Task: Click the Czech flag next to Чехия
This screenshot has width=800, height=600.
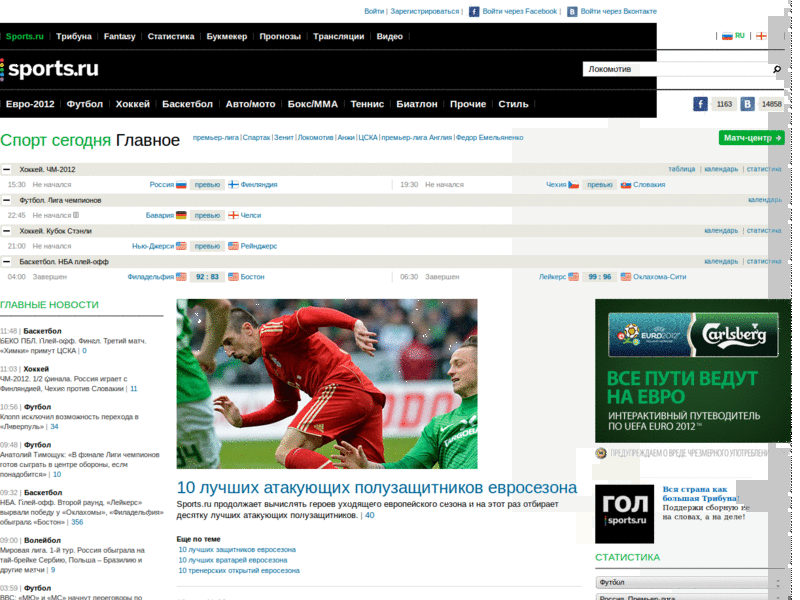Action: [x=573, y=185]
